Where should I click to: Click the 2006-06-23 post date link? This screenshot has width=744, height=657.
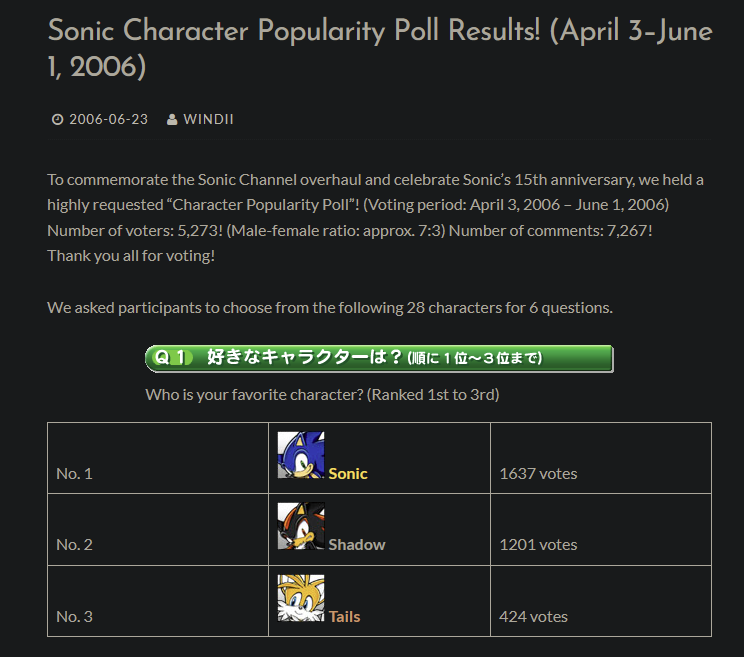(109, 120)
